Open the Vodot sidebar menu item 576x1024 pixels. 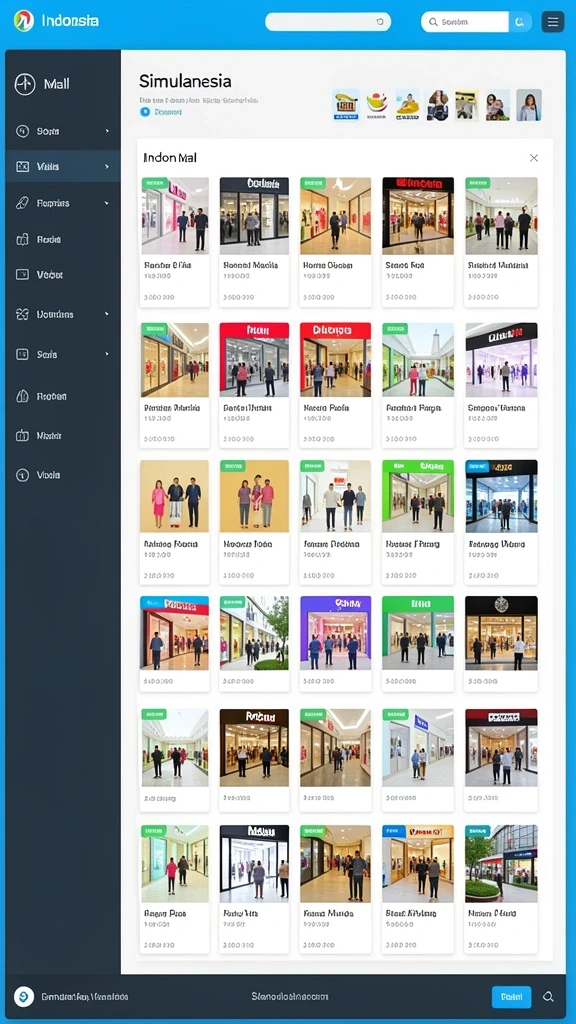(63, 275)
